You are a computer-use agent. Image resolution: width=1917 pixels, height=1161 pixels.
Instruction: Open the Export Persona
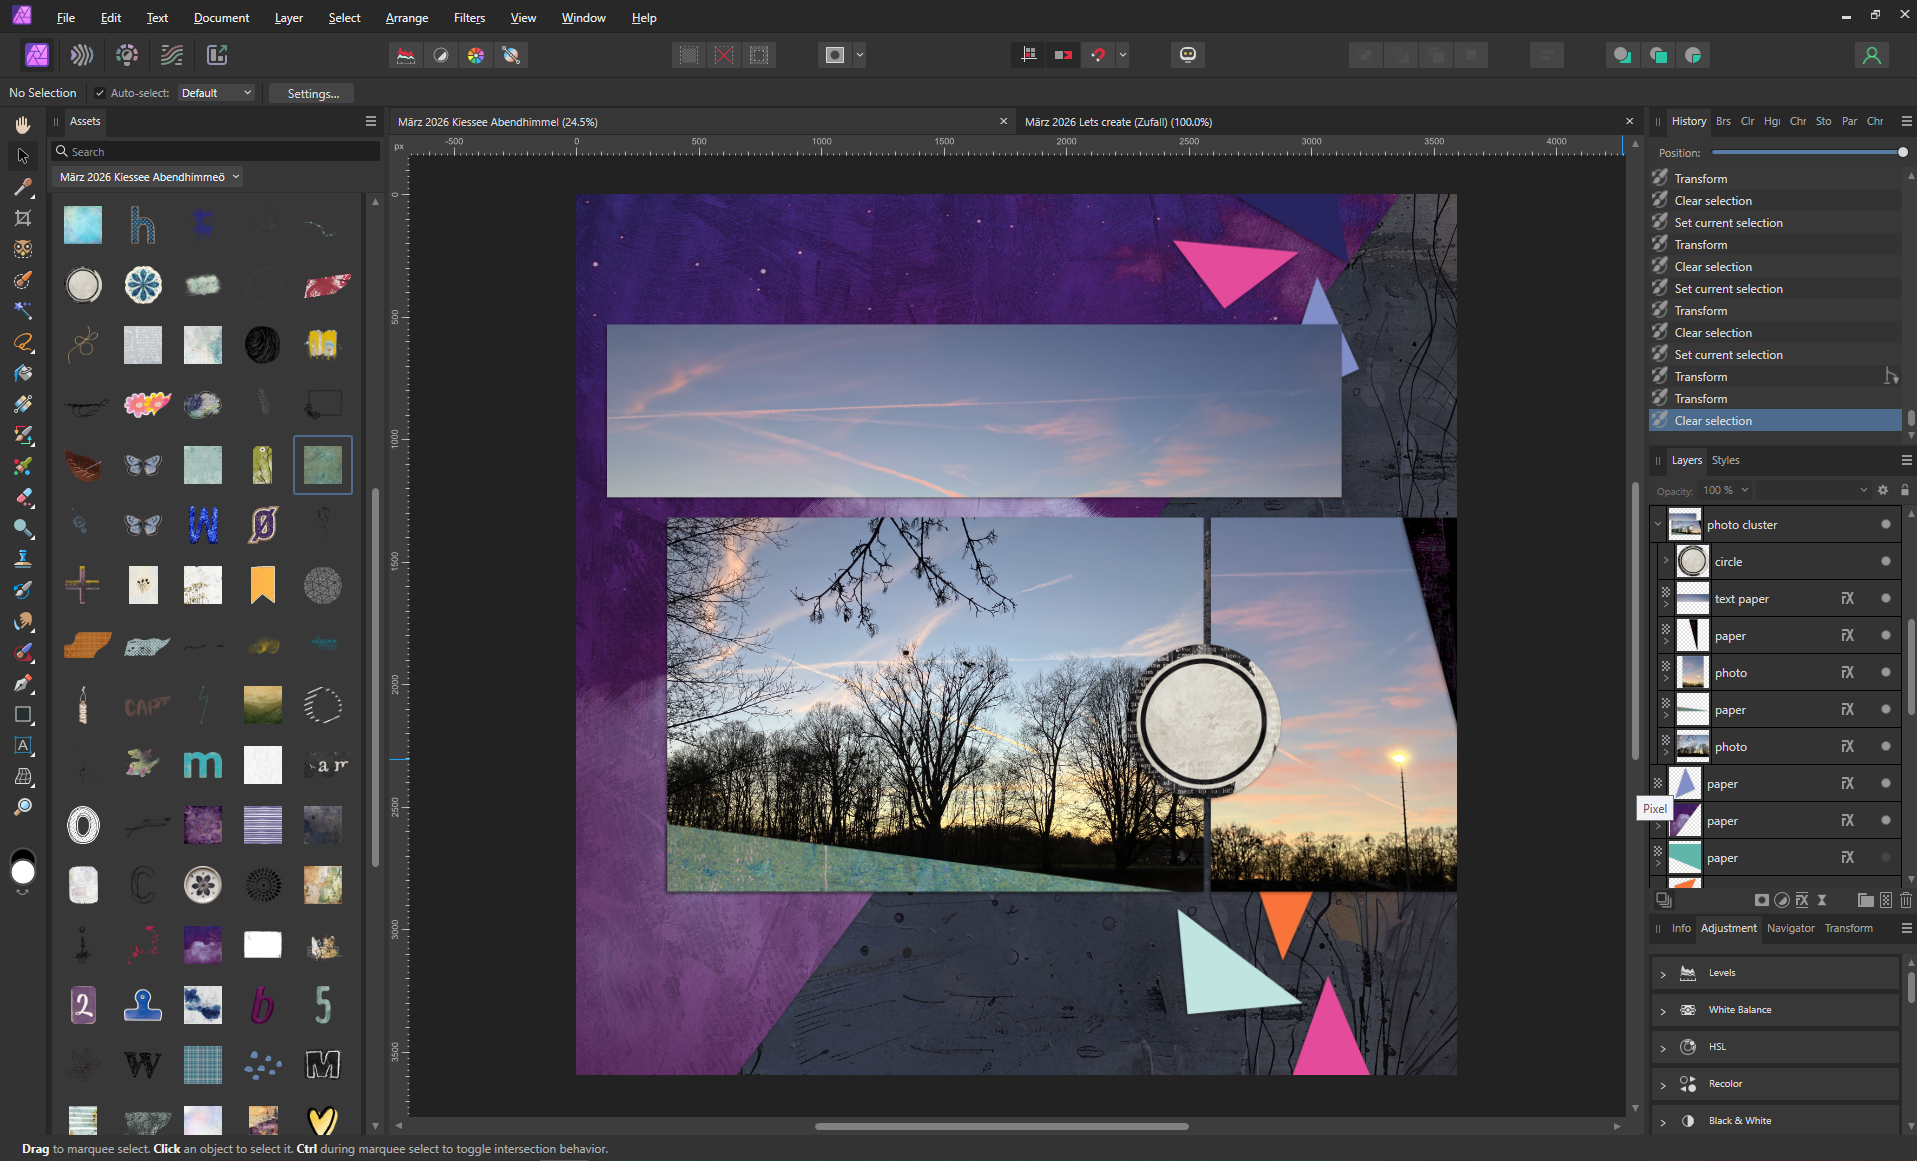click(x=217, y=55)
